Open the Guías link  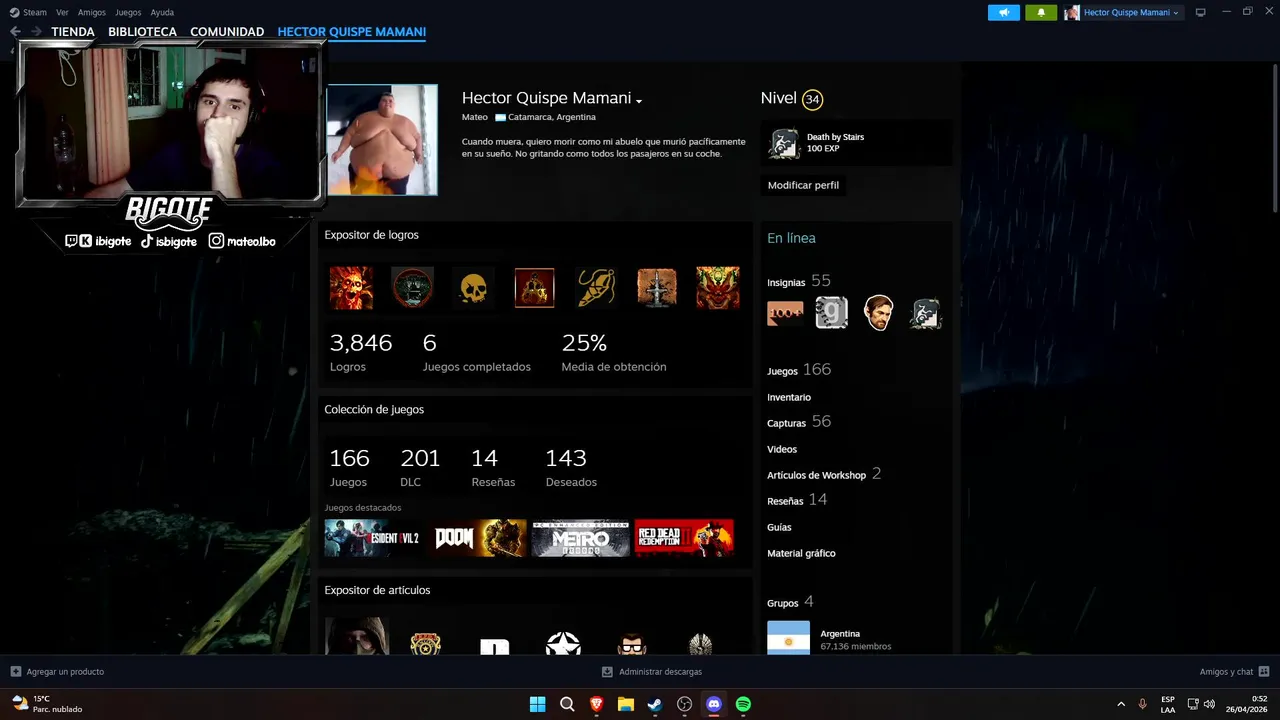tap(779, 527)
